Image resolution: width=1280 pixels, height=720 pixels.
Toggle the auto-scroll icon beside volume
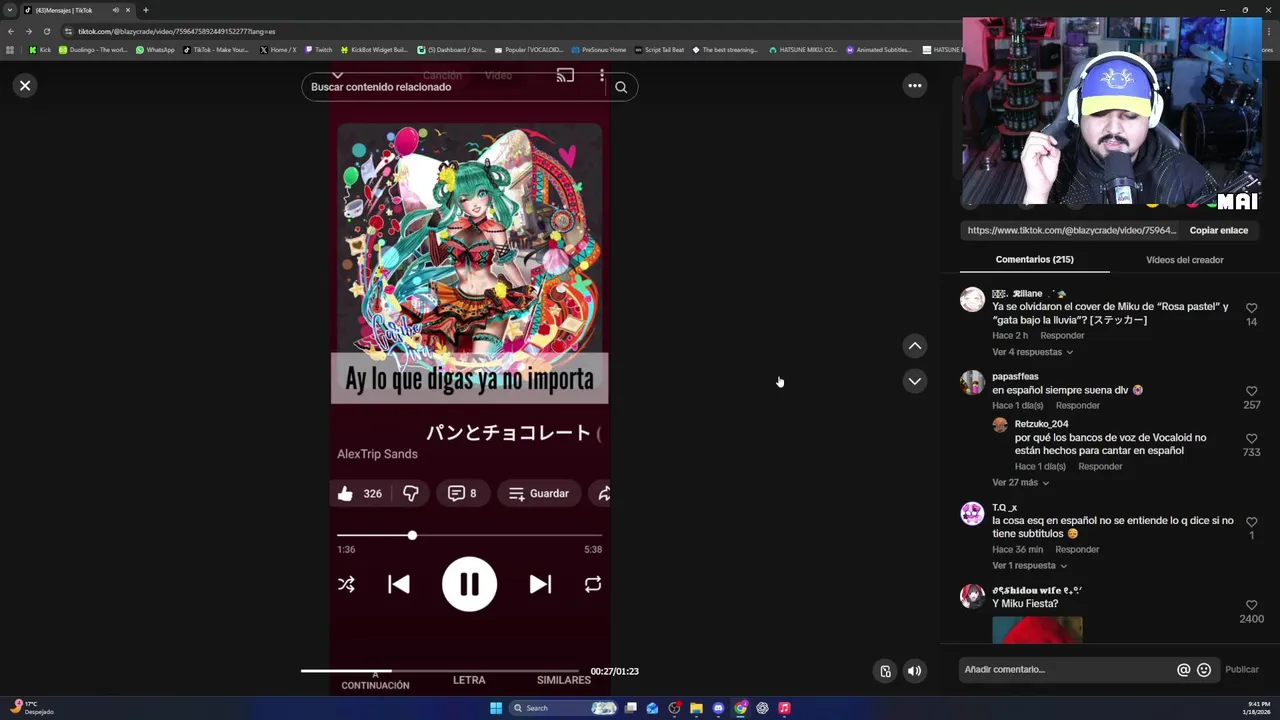tap(885, 671)
